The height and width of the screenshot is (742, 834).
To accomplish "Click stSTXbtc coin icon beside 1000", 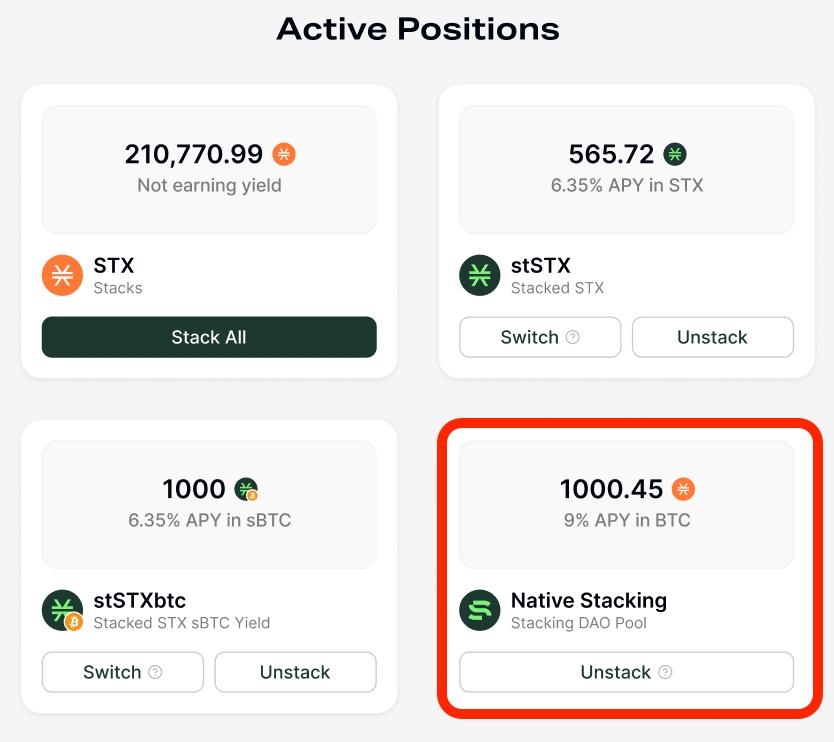I will [x=246, y=489].
